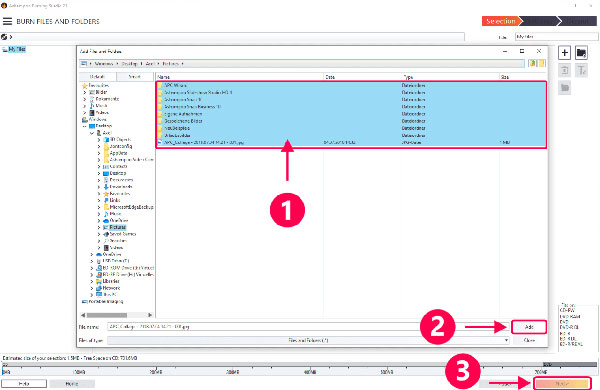Click the plus icon to add files
This screenshot has height=390, width=600.
coord(564,53)
